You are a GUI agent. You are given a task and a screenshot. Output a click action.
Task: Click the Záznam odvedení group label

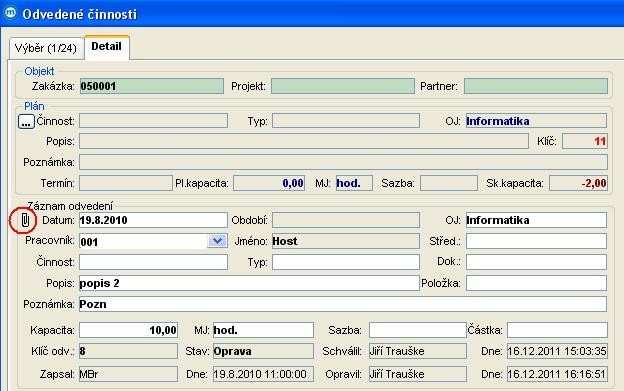point(70,206)
